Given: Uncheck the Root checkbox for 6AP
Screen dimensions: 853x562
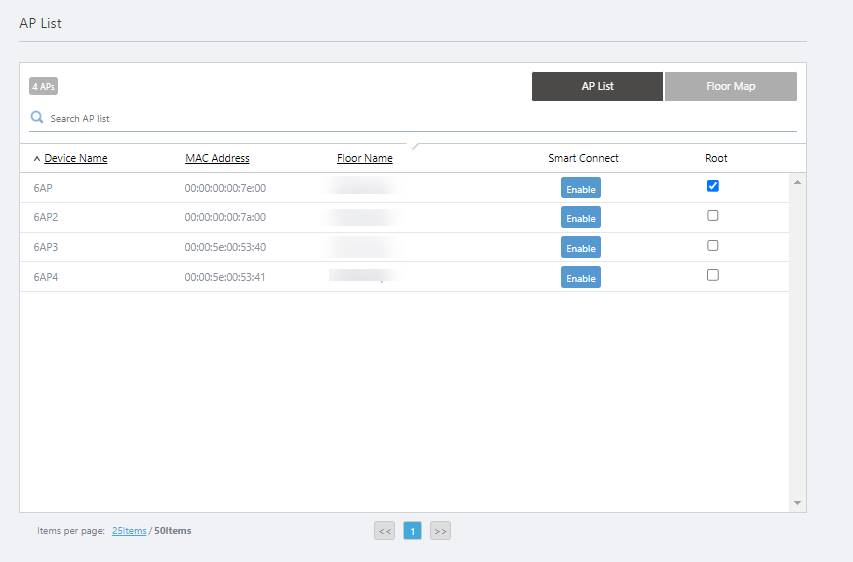Looking at the screenshot, I should 713,186.
